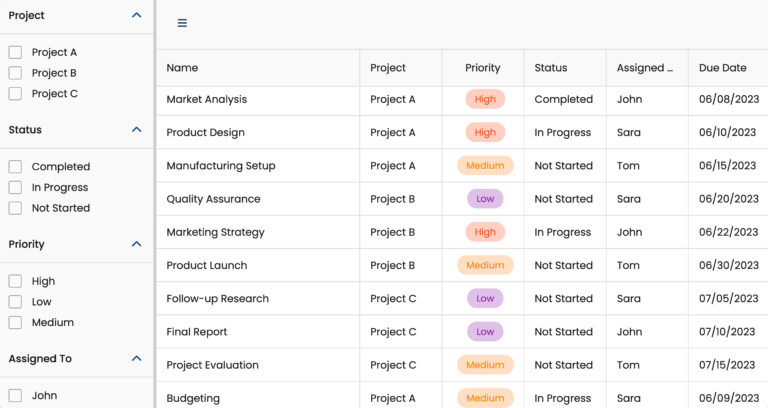The height and width of the screenshot is (408, 768).
Task: Collapse the Assigned To filter section
Action: (x=137, y=359)
